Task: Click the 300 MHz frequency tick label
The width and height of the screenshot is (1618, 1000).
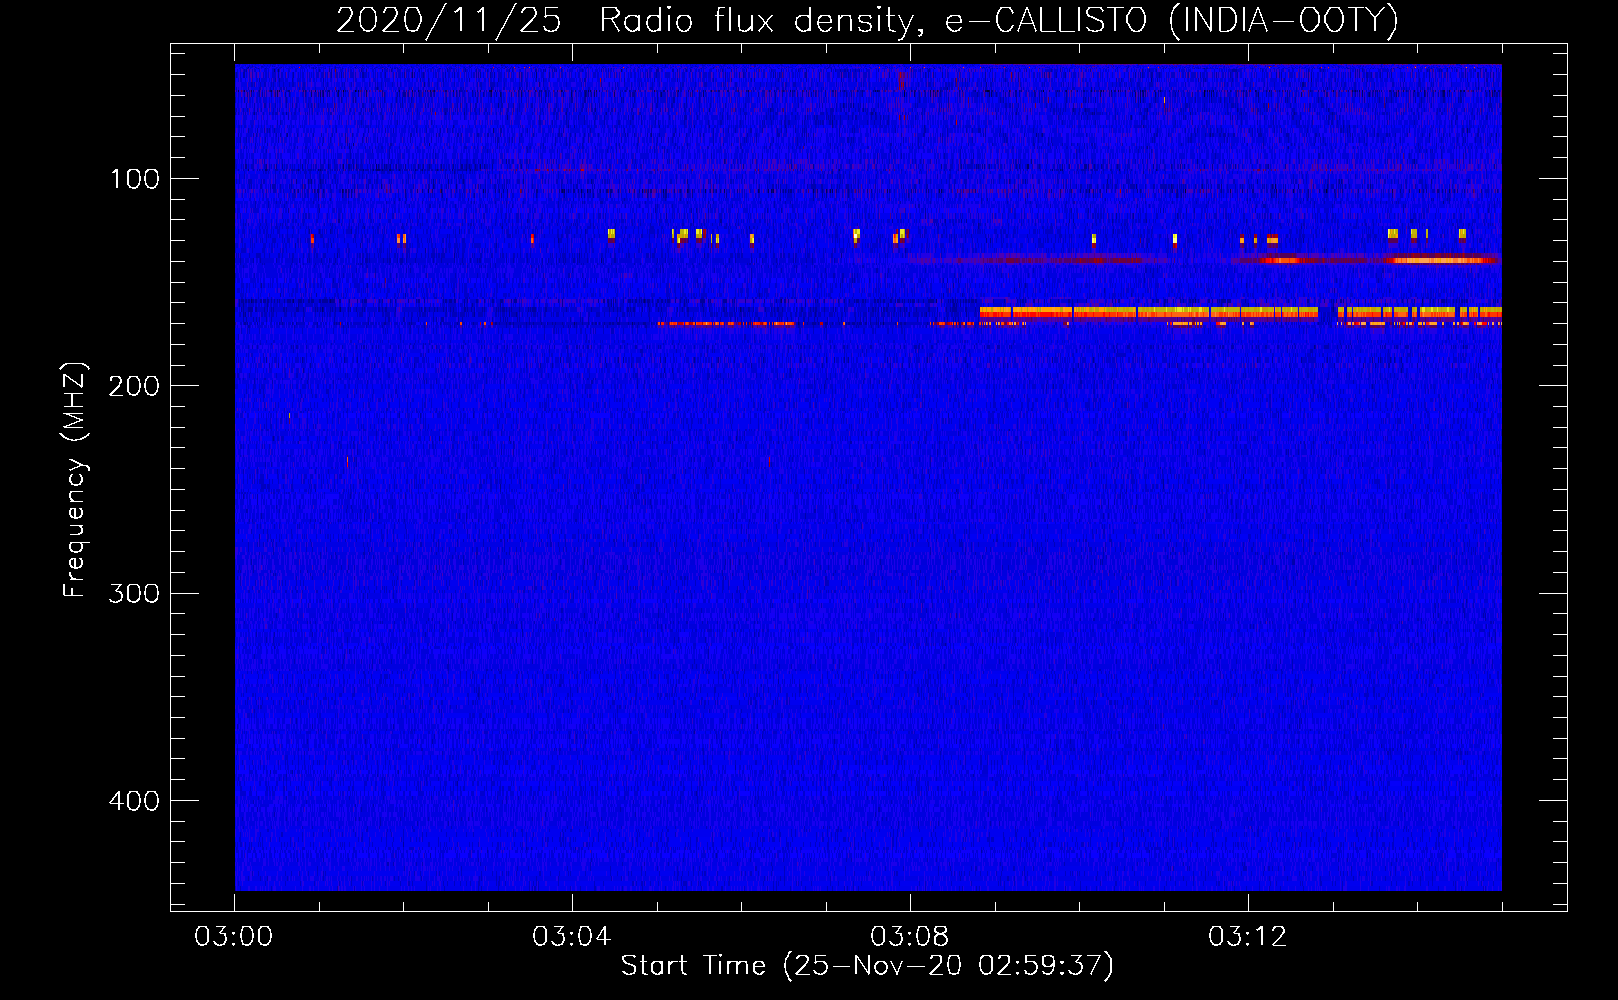Action: (x=134, y=593)
